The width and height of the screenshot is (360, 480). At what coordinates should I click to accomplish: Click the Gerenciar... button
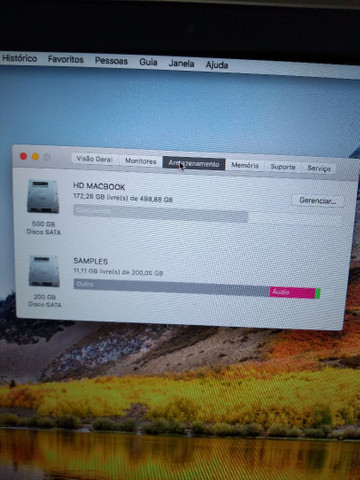[317, 200]
